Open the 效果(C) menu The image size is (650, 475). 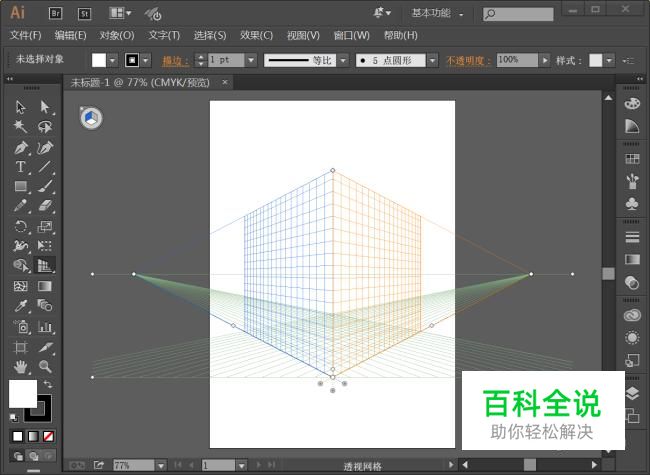[x=256, y=35]
